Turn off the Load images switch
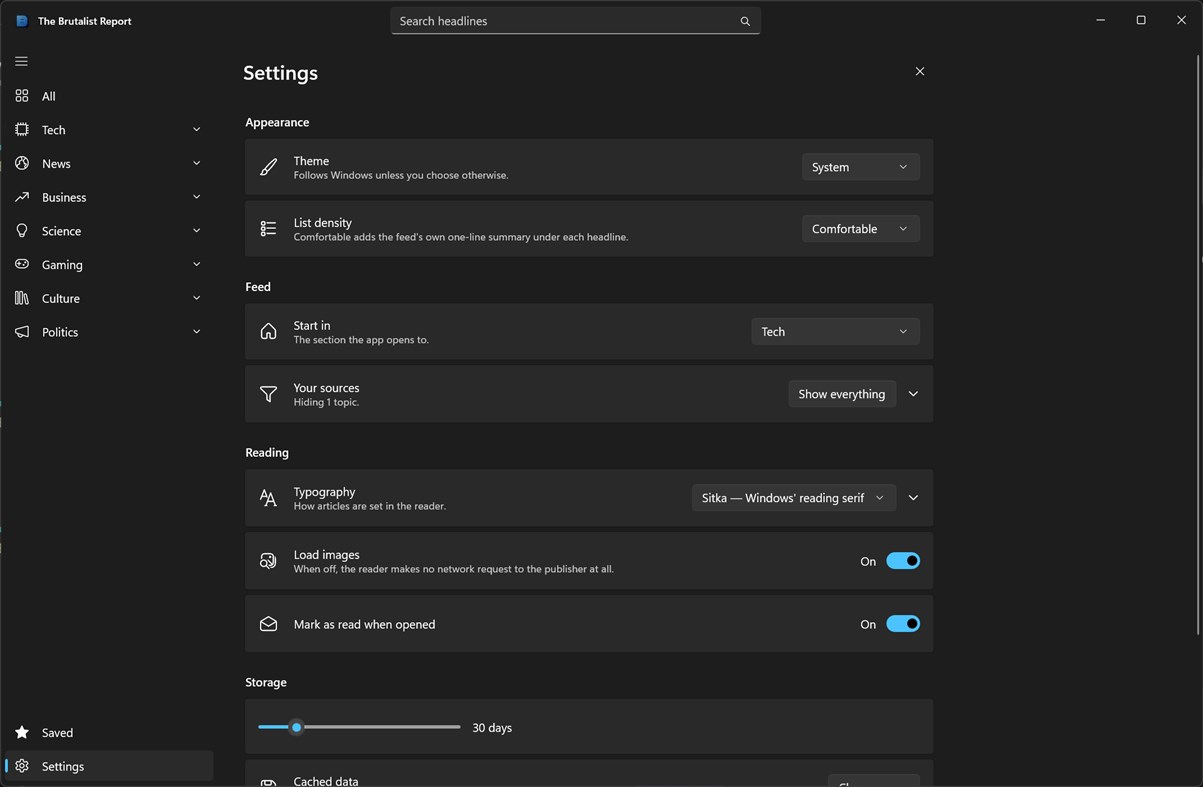 pos(903,561)
